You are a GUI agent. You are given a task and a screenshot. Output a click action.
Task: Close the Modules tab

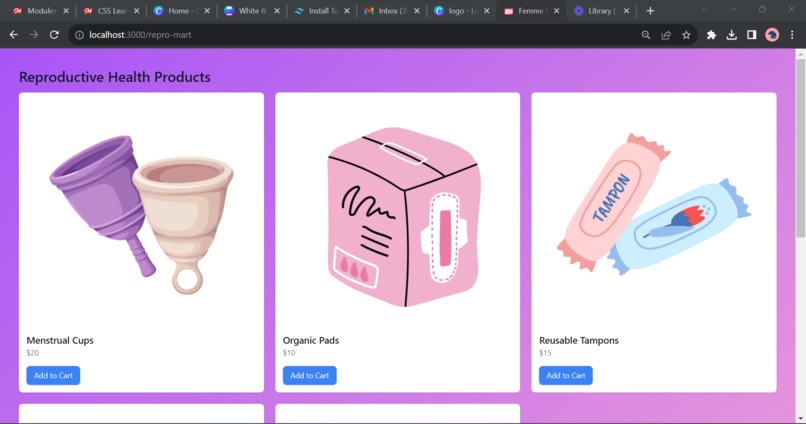[66, 11]
